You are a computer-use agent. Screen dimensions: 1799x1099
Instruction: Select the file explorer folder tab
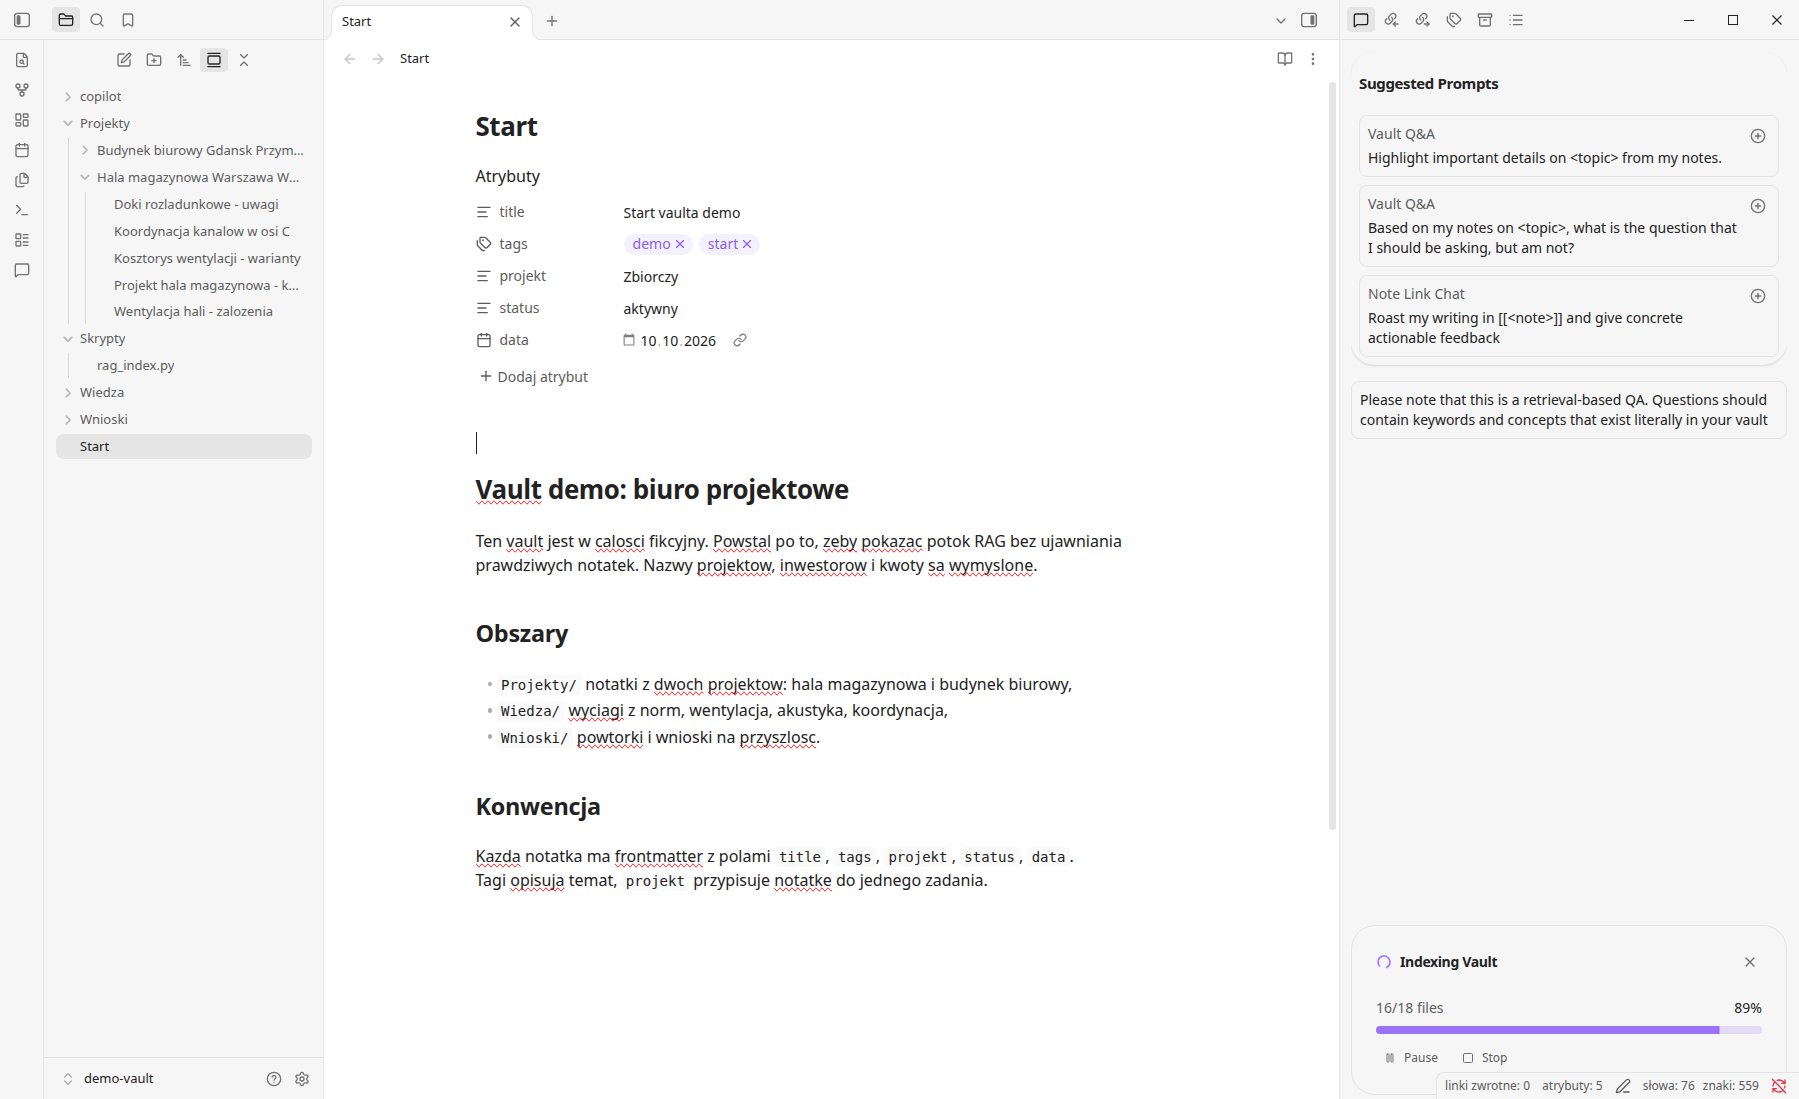pyautogui.click(x=66, y=20)
